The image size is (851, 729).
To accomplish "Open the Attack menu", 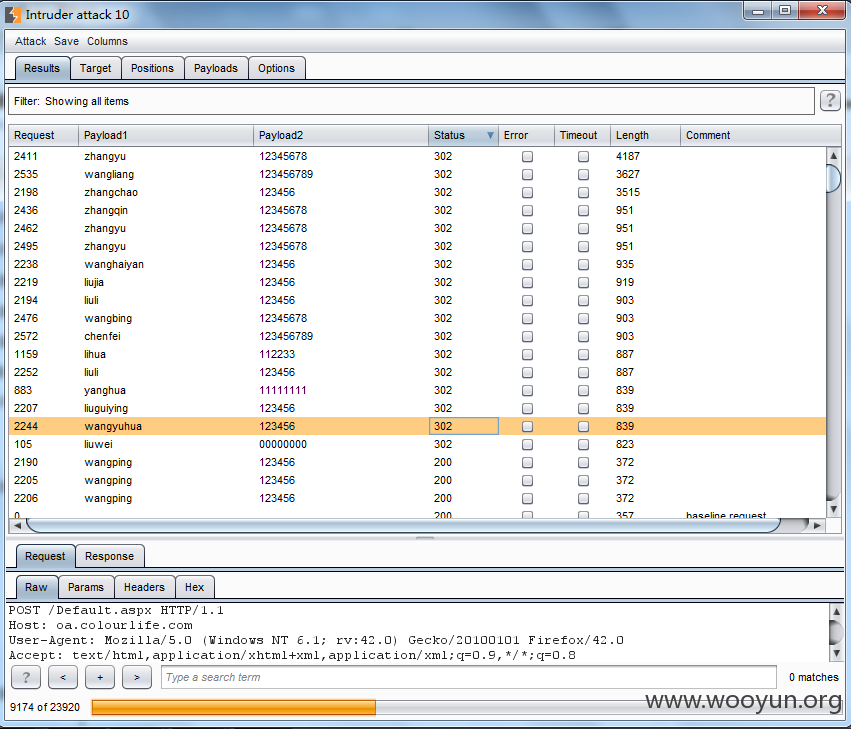I will pos(30,41).
